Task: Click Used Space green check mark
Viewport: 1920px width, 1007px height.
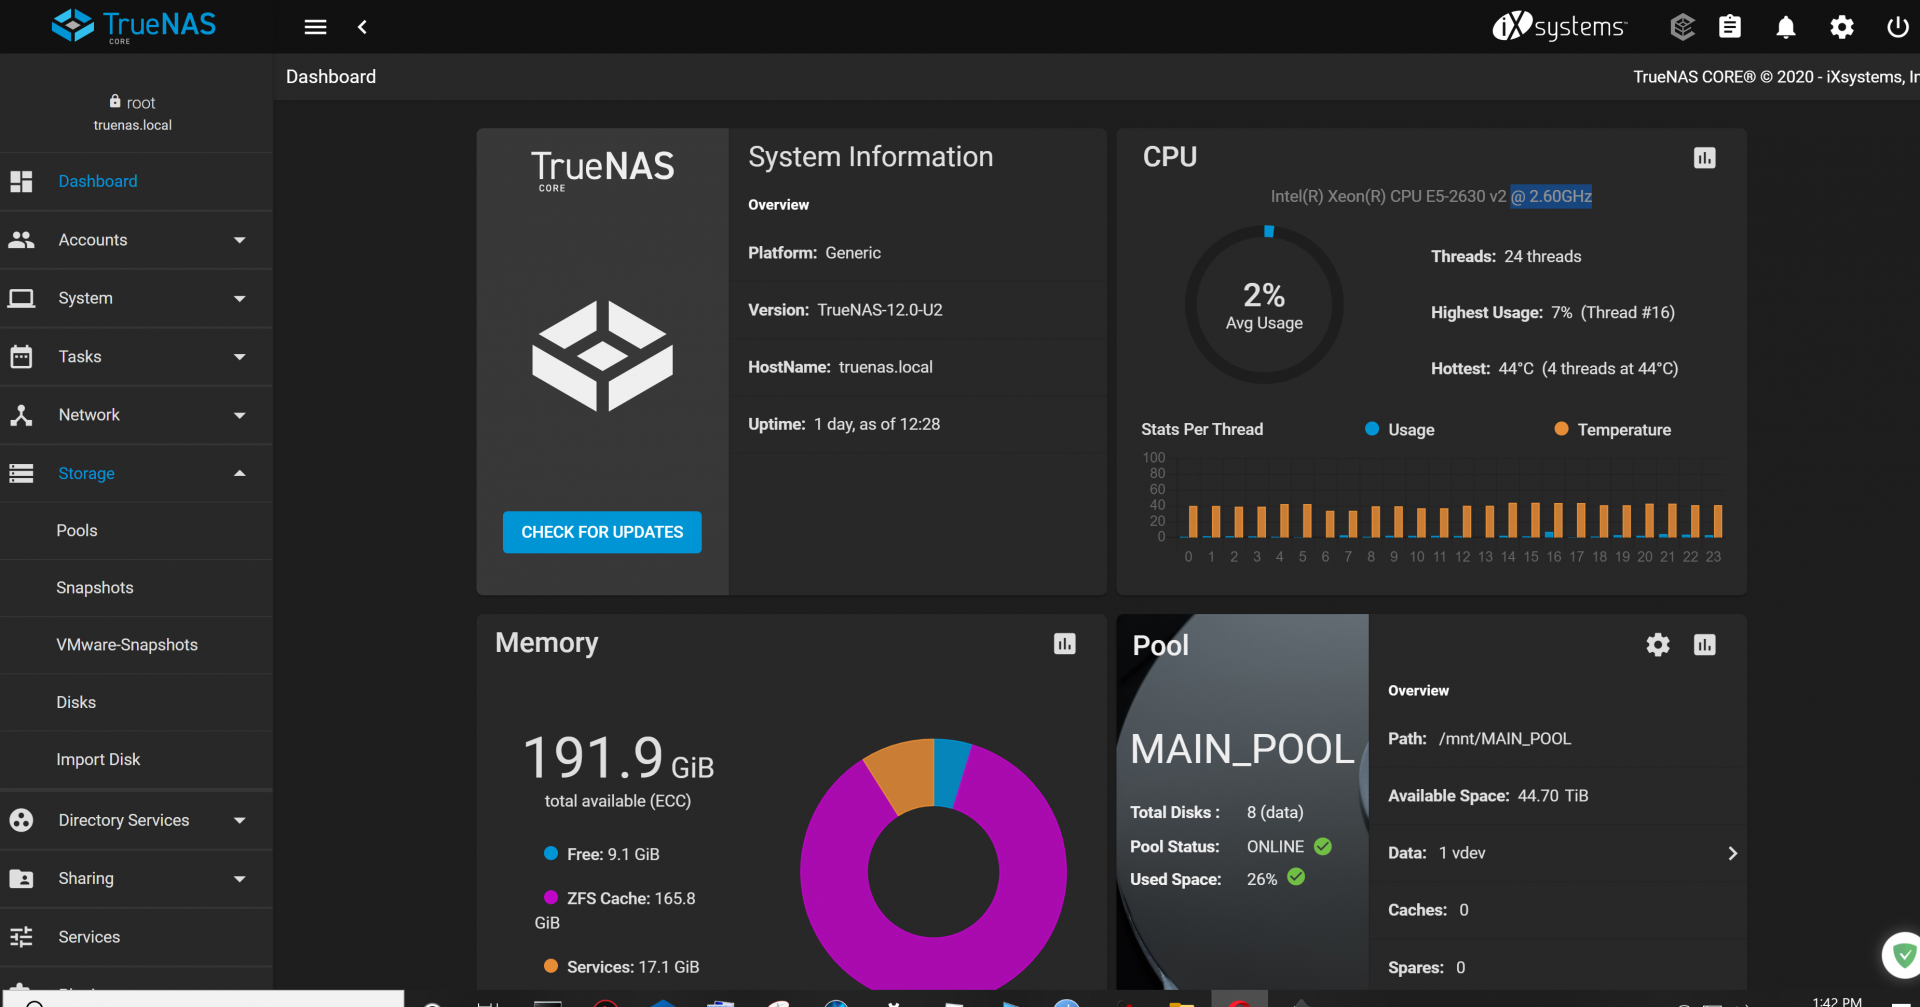Action: click(1296, 877)
